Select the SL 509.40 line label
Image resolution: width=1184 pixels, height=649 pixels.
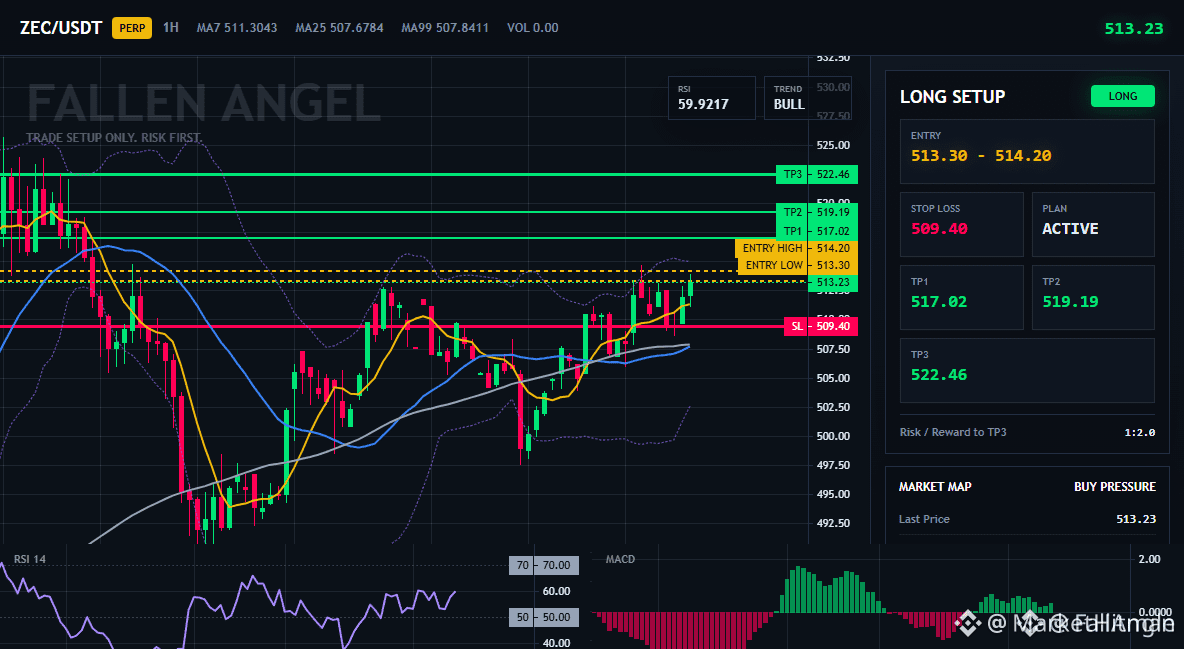pos(821,326)
